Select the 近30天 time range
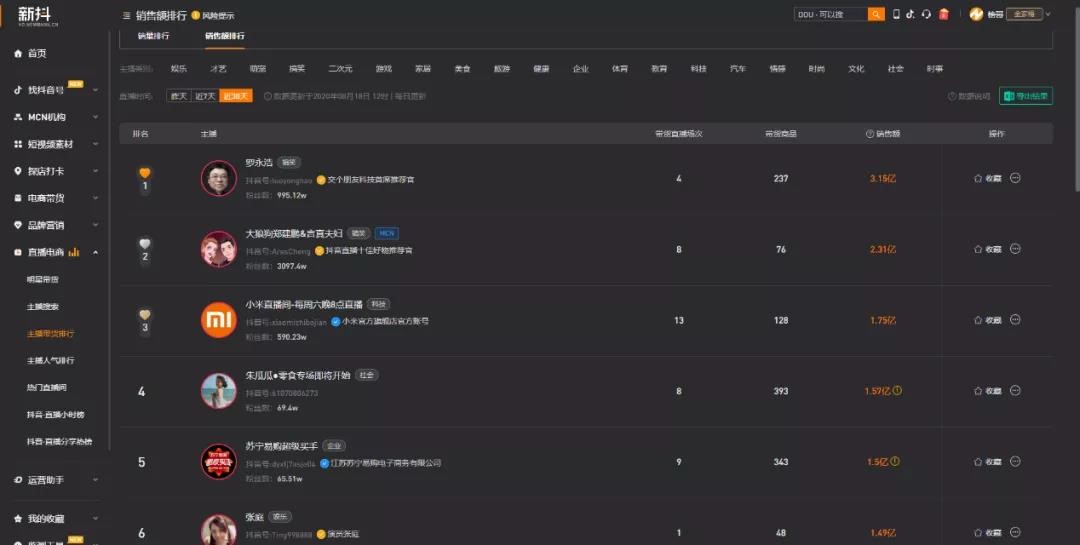 pyautogui.click(x=236, y=96)
